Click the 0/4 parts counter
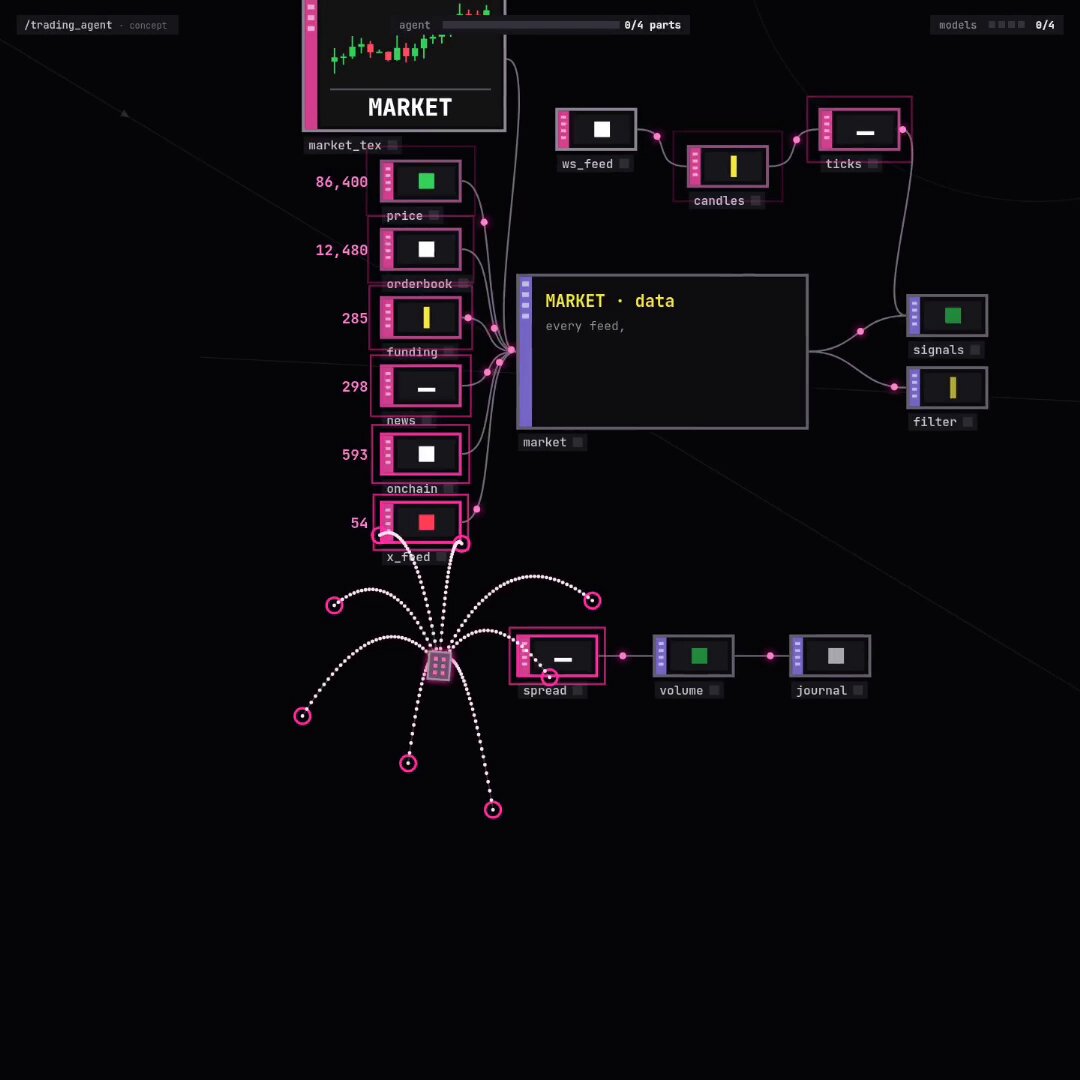Image resolution: width=1080 pixels, height=1080 pixels. tap(652, 25)
